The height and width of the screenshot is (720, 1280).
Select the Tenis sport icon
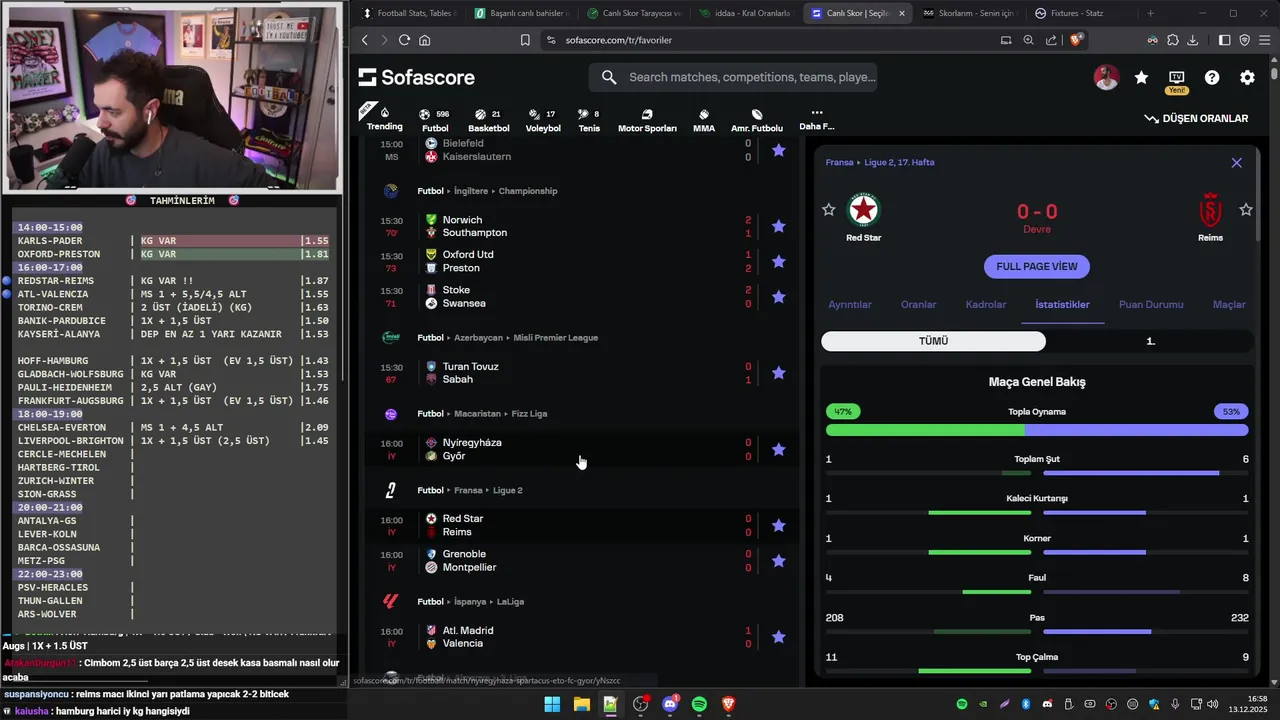click(x=589, y=120)
